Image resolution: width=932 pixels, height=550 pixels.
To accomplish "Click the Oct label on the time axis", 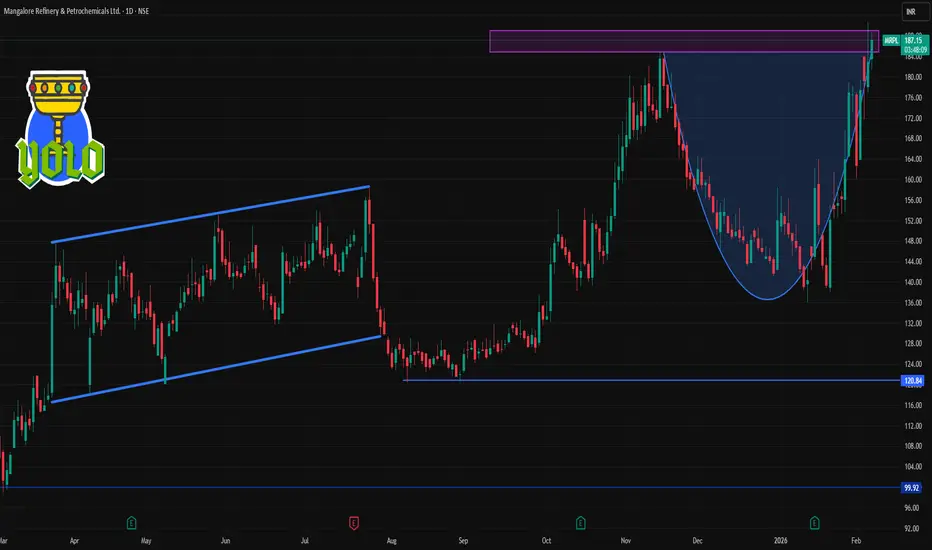I will (x=546, y=541).
